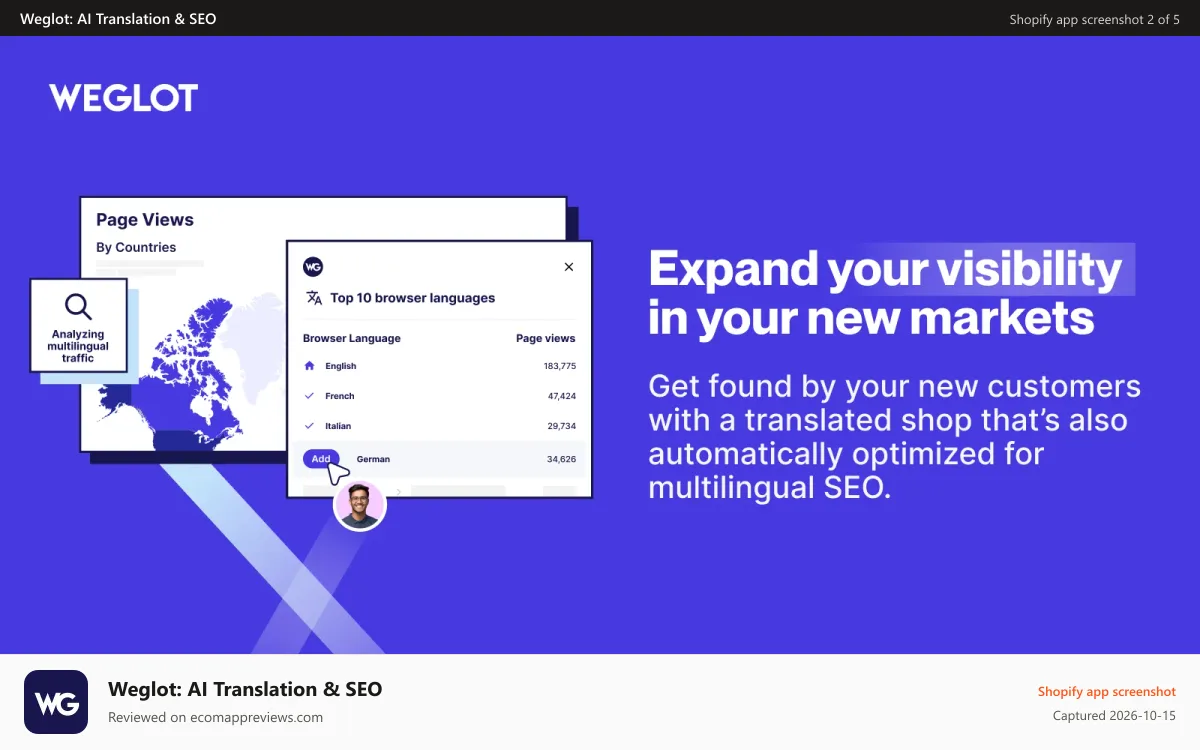Image resolution: width=1200 pixels, height=750 pixels.
Task: Click the Weglot WG app icon in footer
Action: 56,702
